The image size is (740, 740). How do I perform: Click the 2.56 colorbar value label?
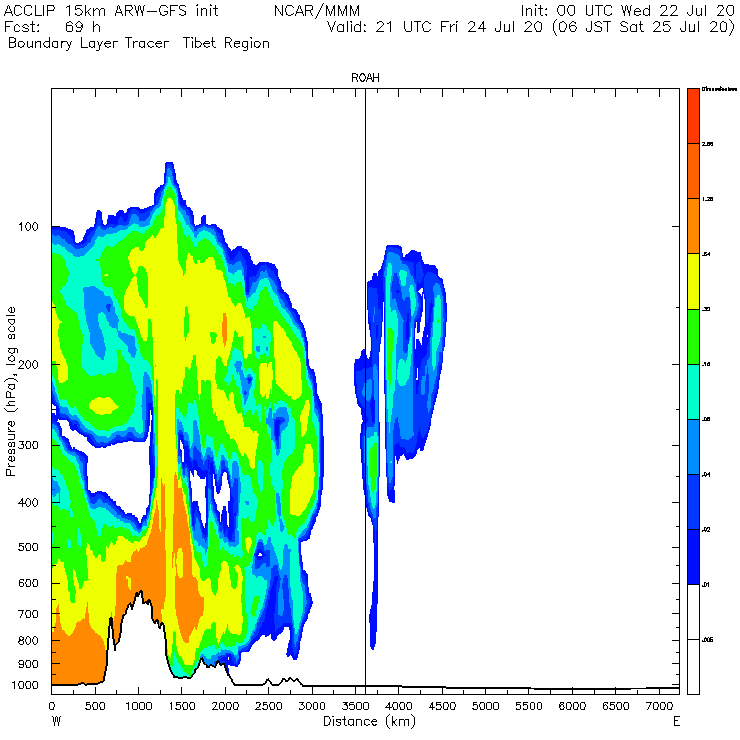coord(707,144)
